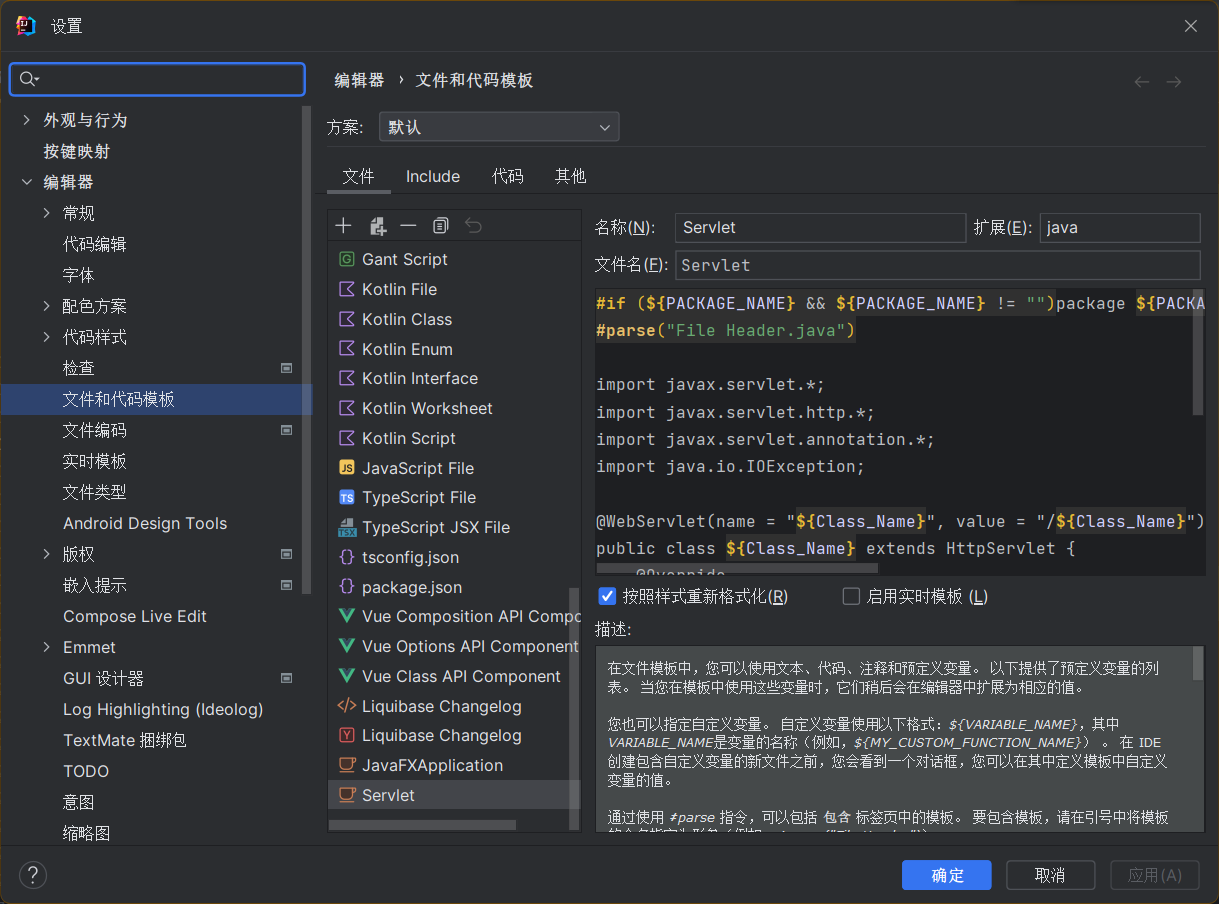Click the add template plus icon

pos(344,226)
